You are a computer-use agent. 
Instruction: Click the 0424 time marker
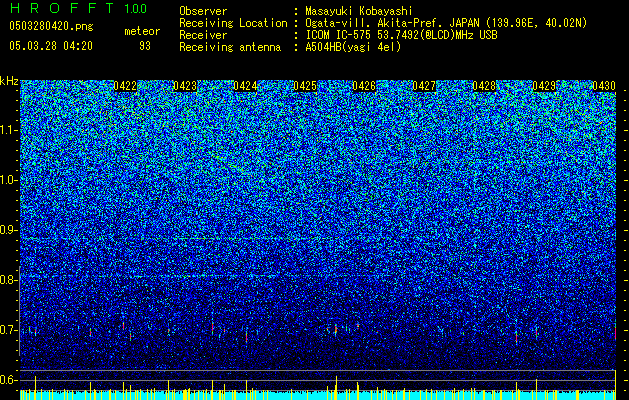coord(245,86)
